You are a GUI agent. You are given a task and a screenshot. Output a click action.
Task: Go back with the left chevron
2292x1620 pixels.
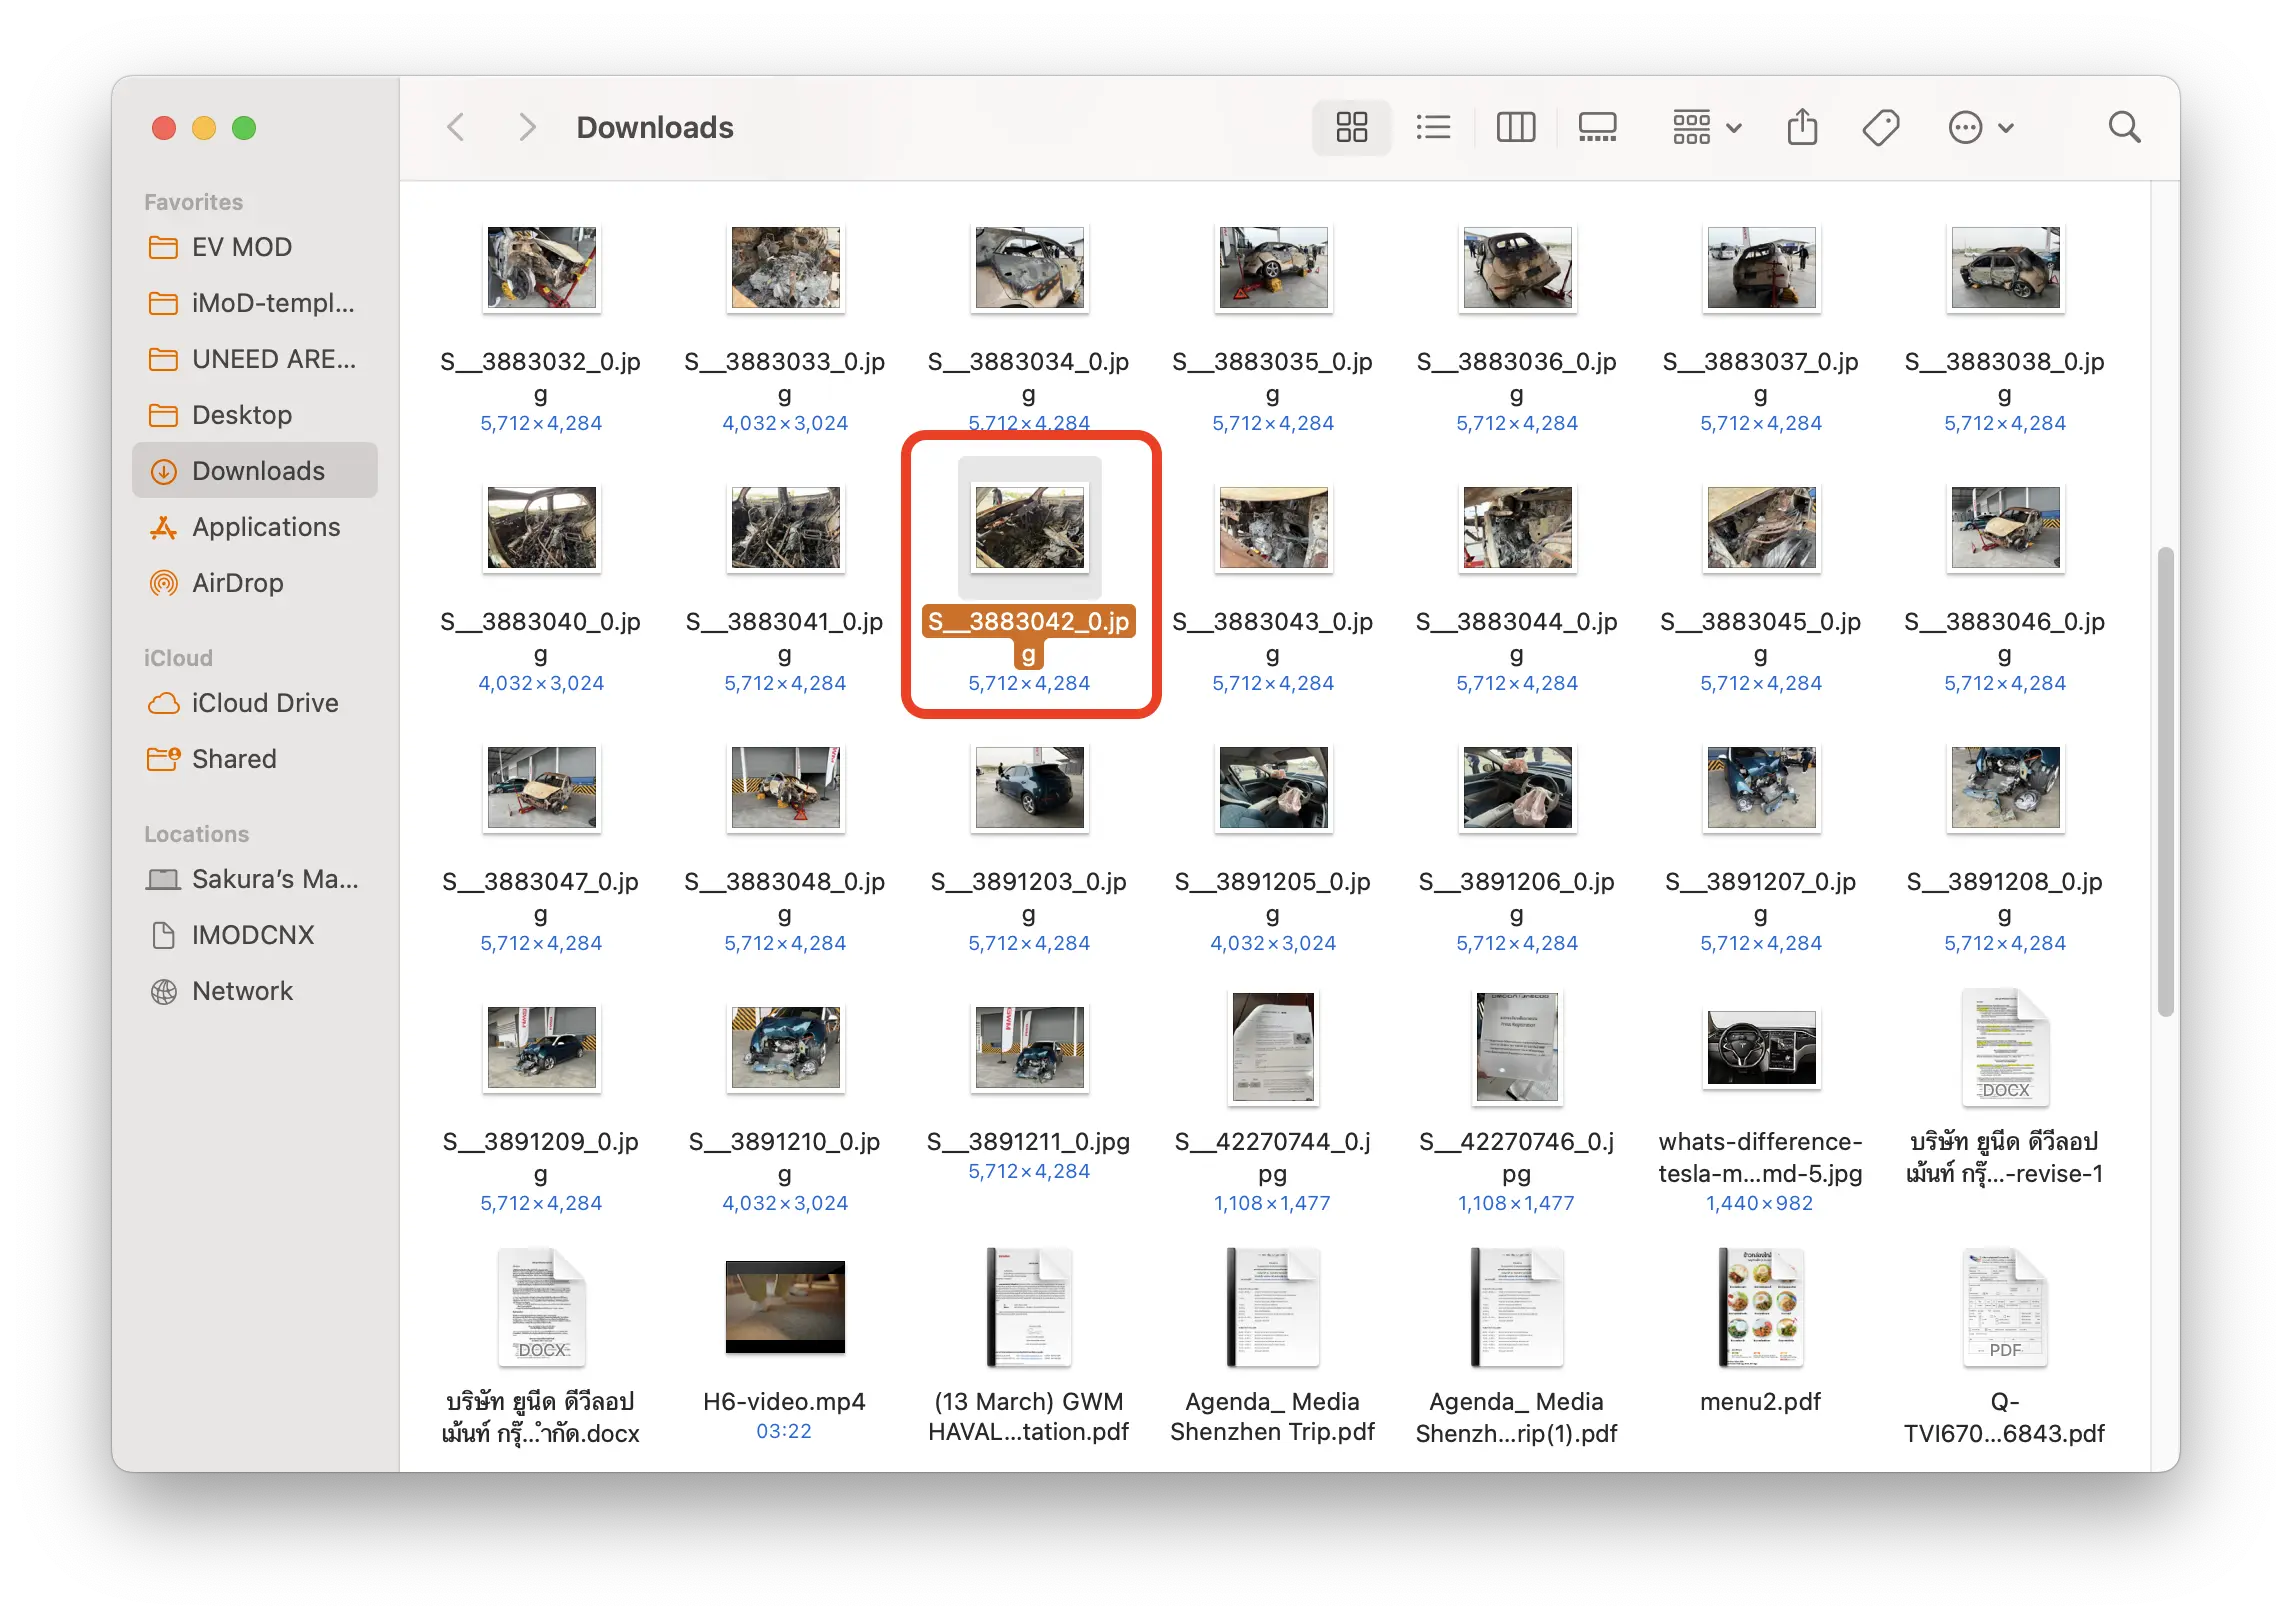click(x=456, y=128)
